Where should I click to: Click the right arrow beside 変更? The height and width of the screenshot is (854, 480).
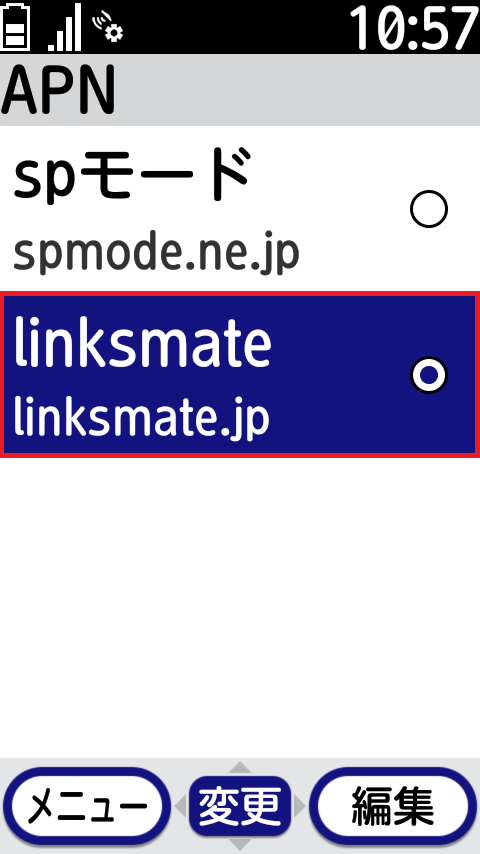(299, 806)
